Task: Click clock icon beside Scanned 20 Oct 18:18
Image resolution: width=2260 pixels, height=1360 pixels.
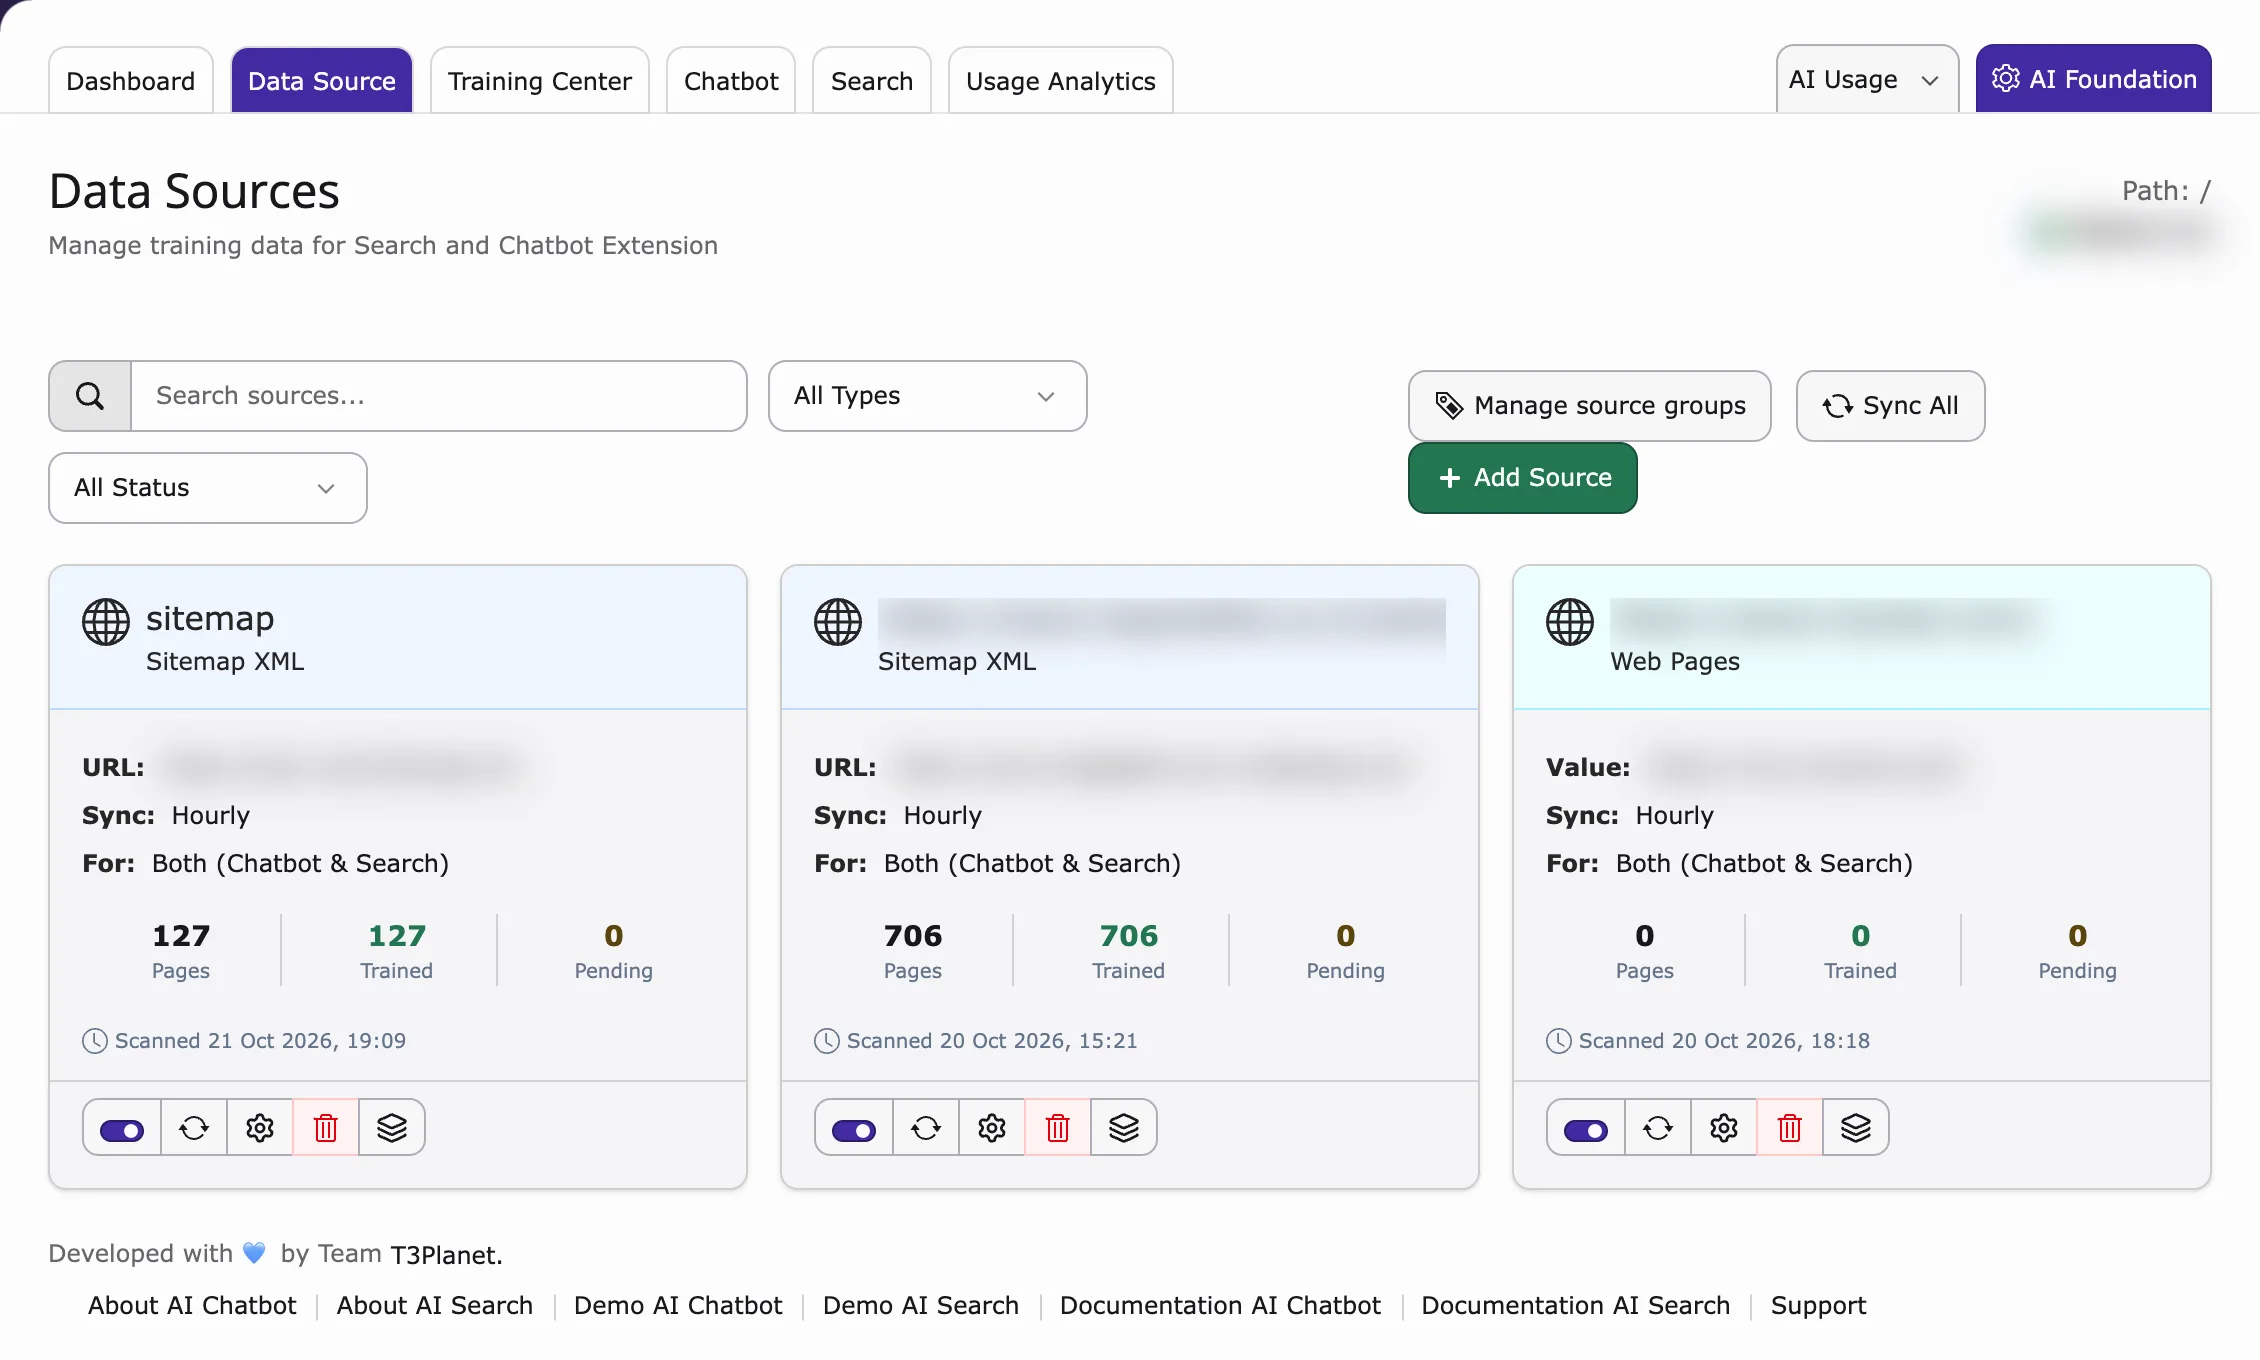Action: tap(1558, 1041)
